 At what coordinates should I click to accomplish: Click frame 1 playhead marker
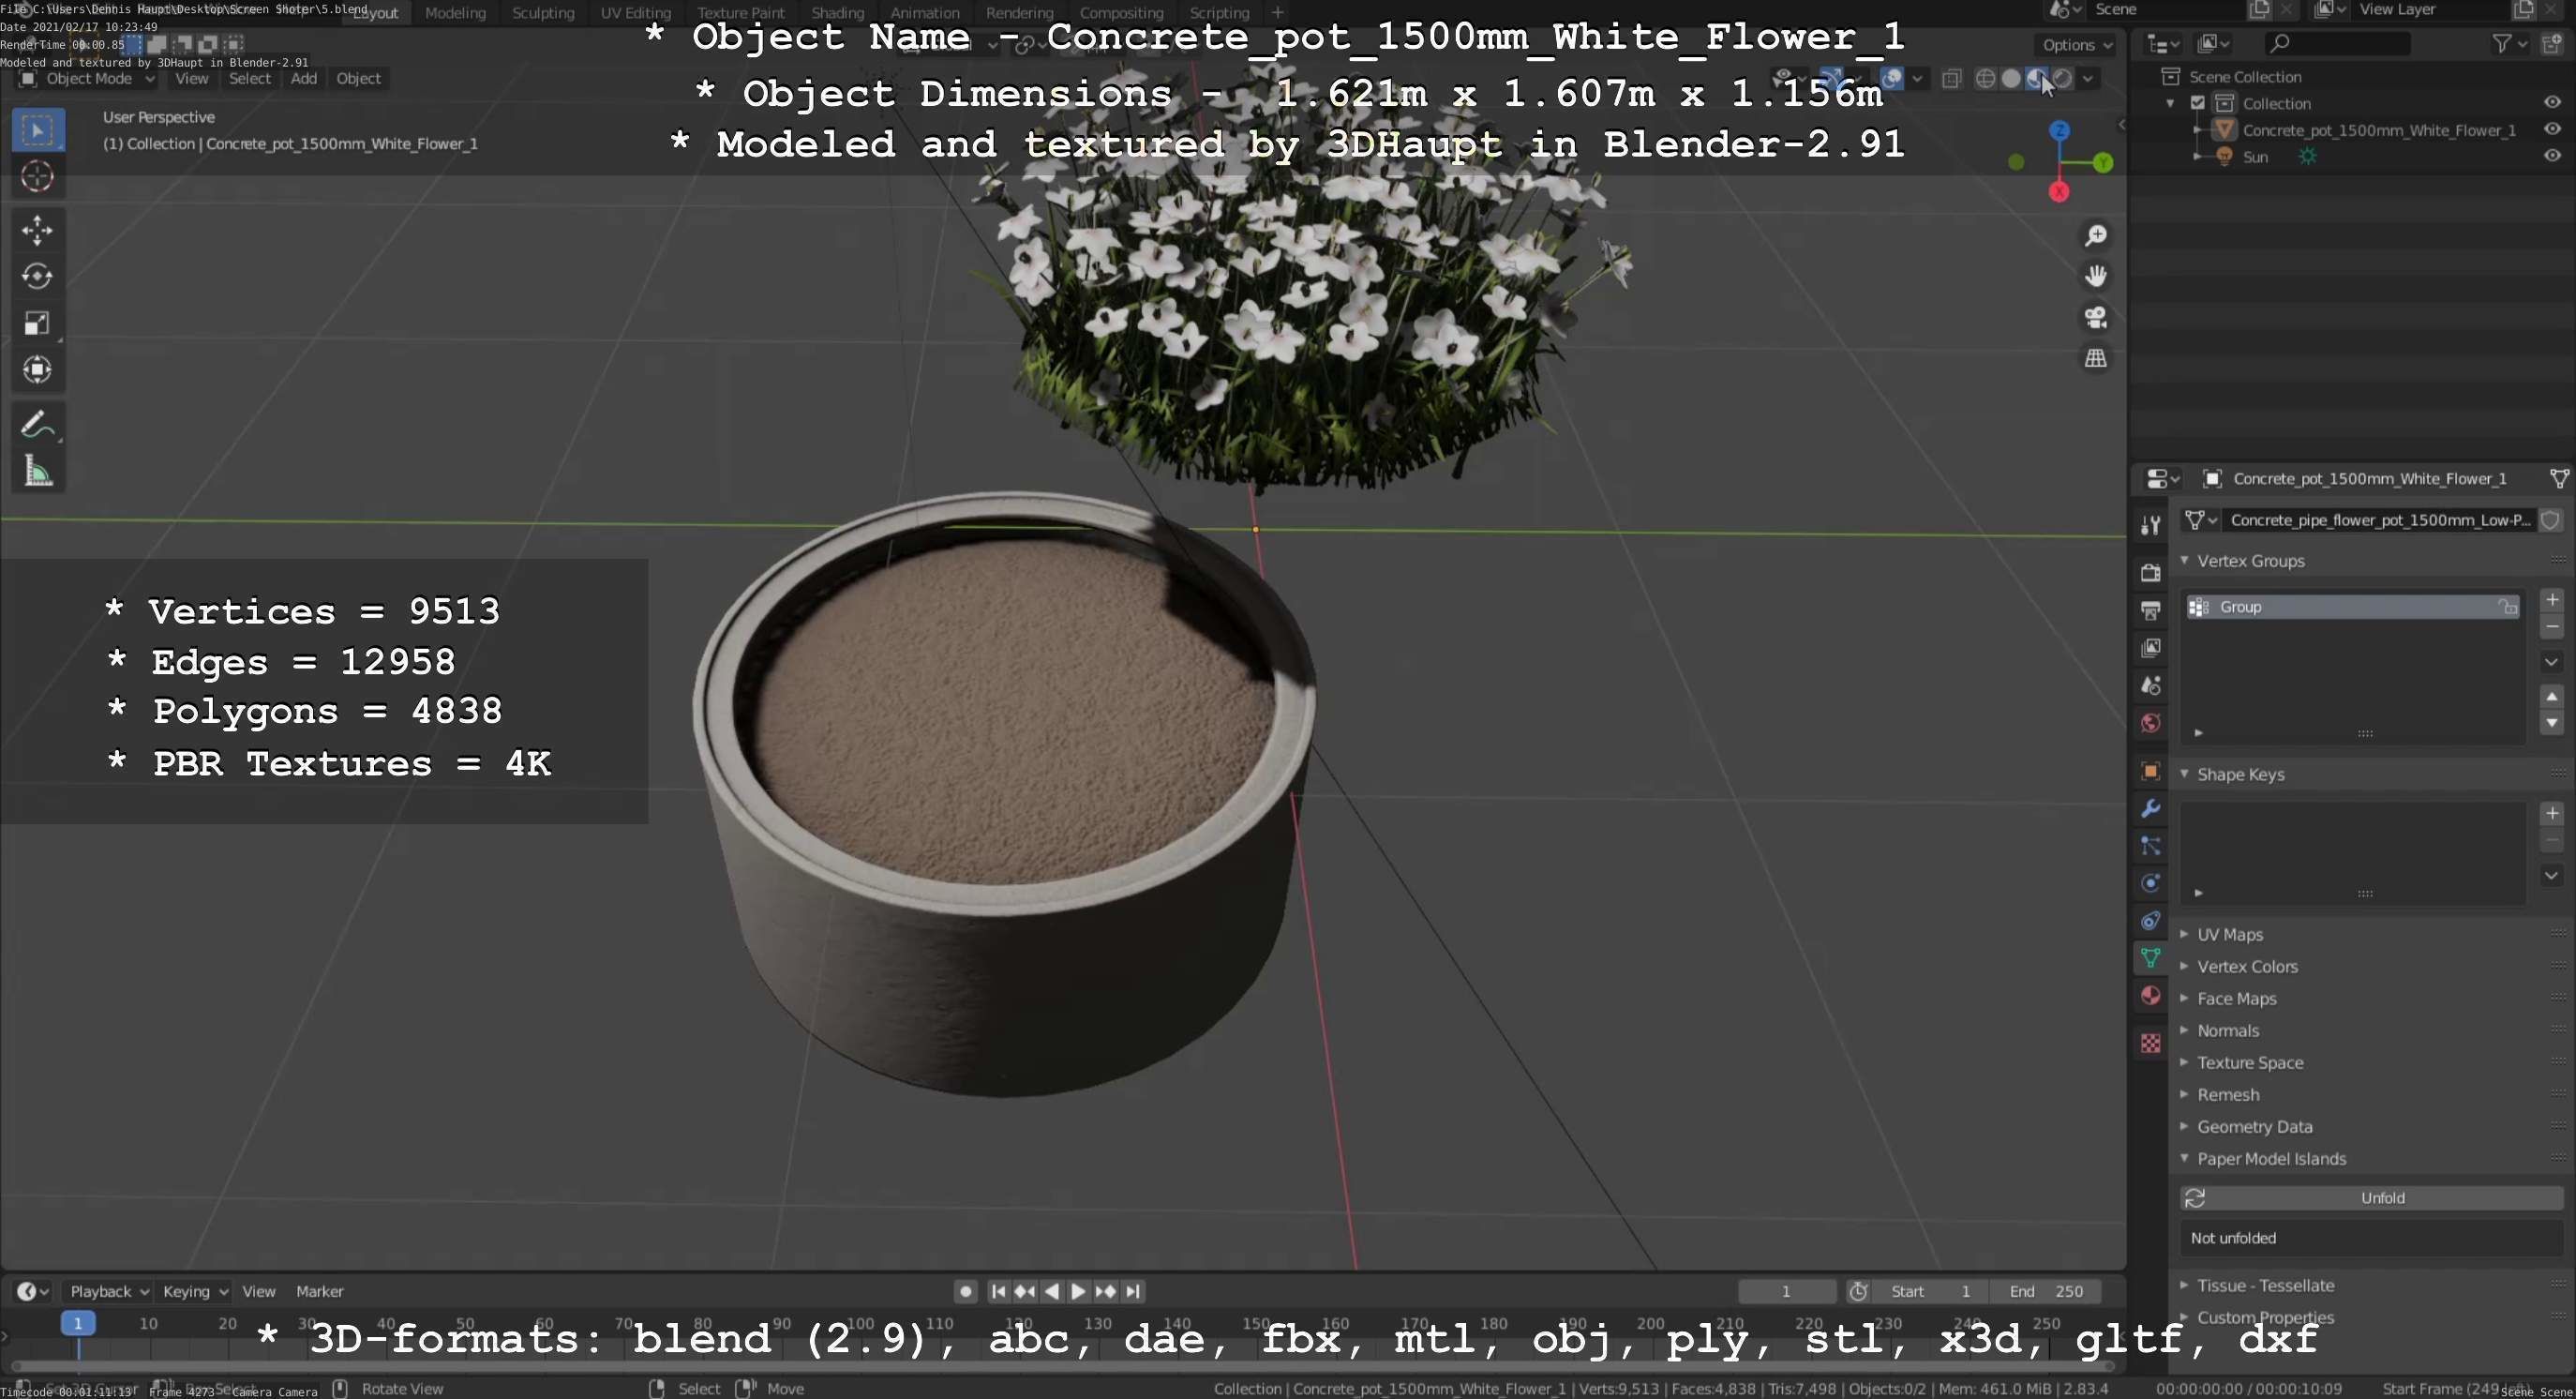[78, 1323]
